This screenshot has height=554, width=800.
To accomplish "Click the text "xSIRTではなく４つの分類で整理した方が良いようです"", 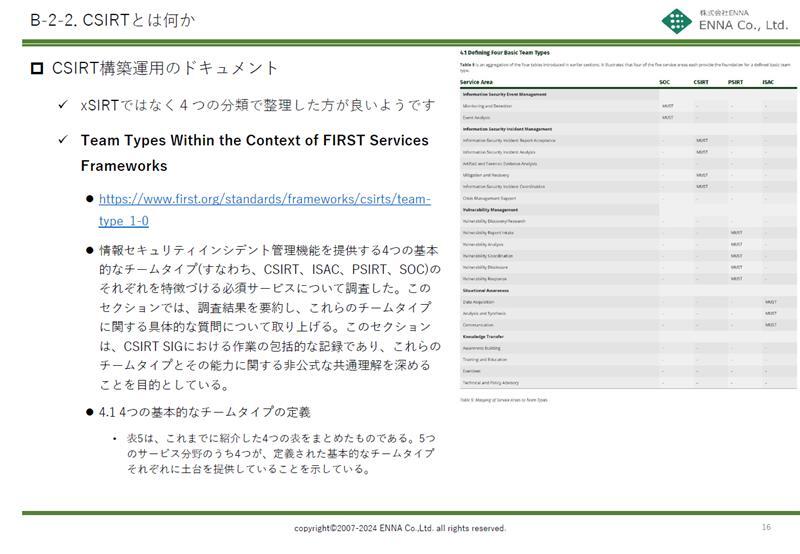I will (258, 105).
